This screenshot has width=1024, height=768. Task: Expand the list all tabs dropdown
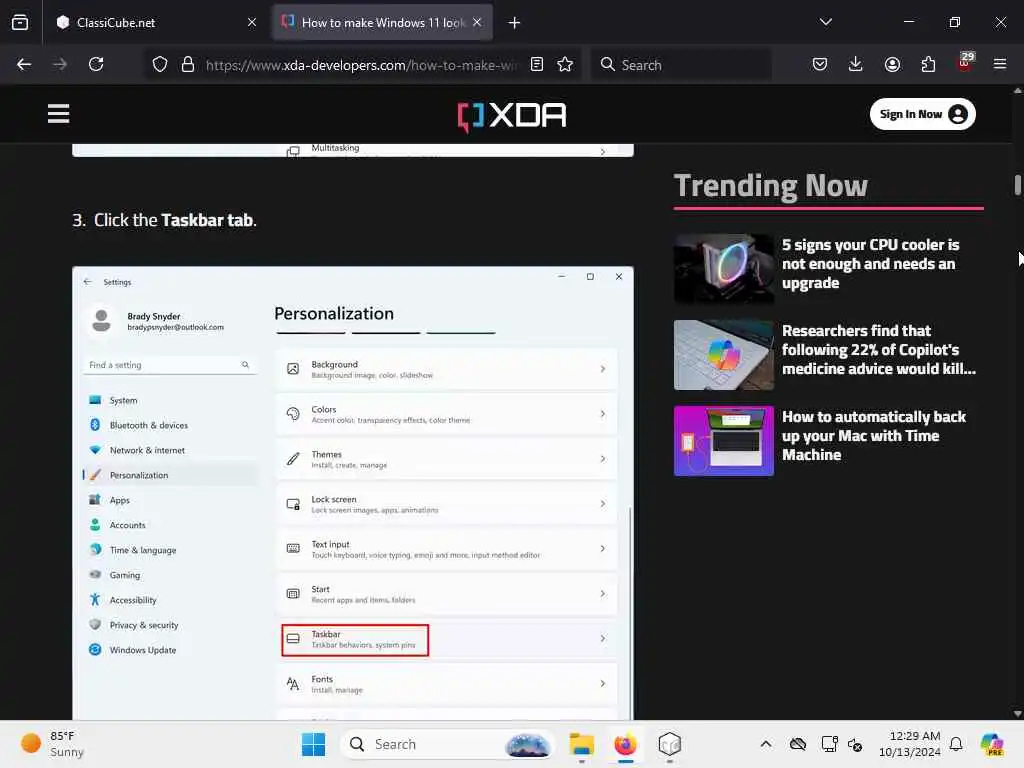[x=826, y=22]
